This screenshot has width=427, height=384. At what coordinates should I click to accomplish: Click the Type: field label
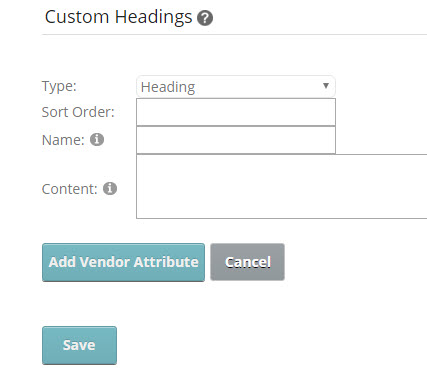click(59, 86)
